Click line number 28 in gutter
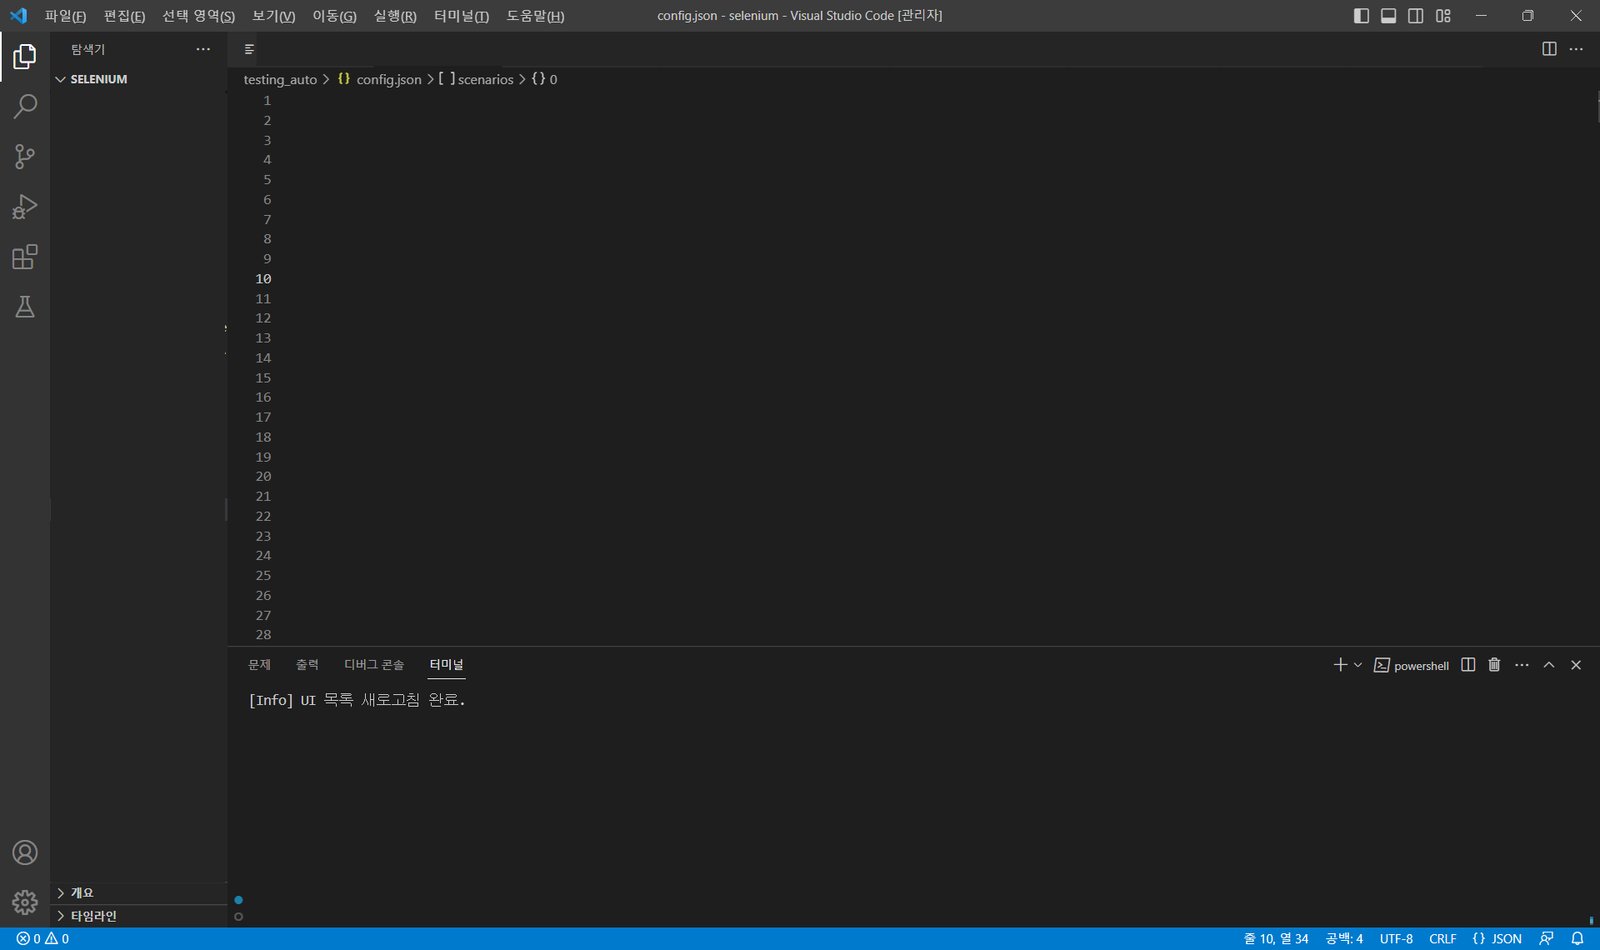Viewport: 1600px width, 950px height. coord(263,635)
